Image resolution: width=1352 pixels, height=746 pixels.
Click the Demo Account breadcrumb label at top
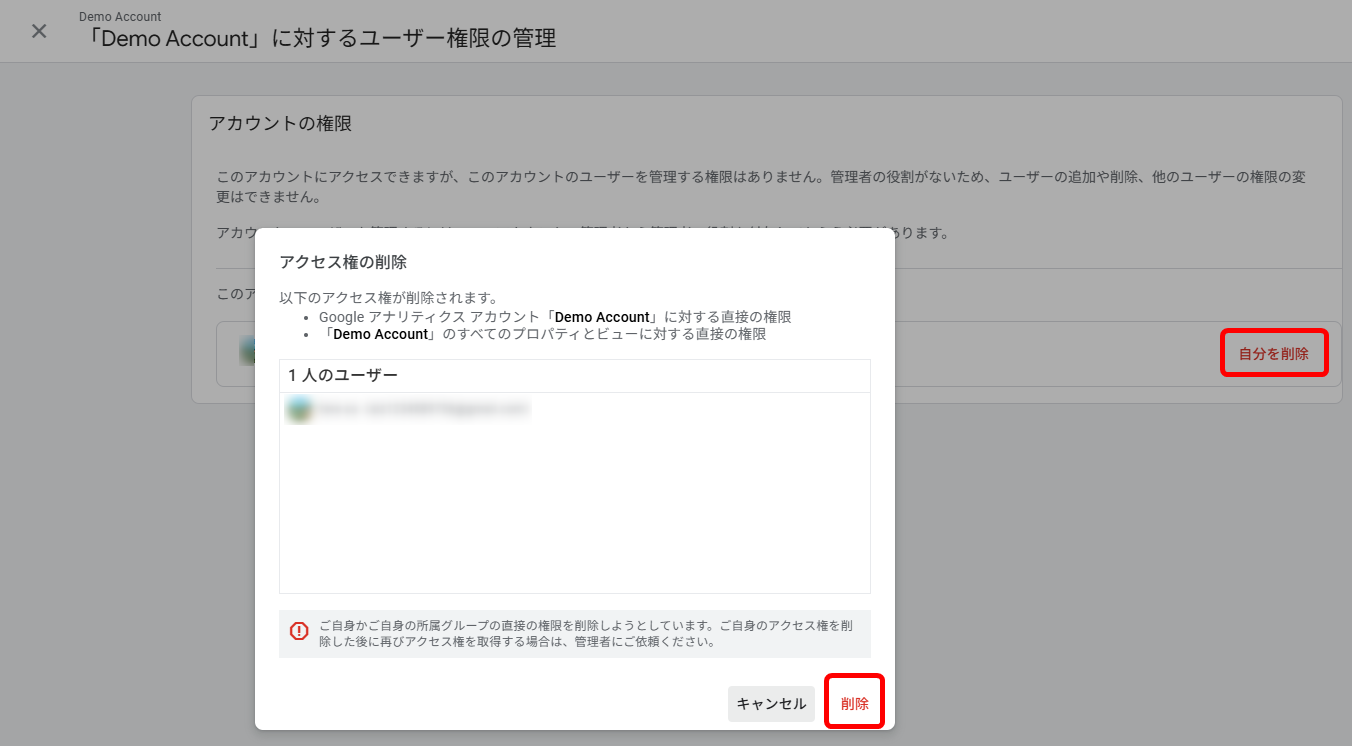pos(120,17)
